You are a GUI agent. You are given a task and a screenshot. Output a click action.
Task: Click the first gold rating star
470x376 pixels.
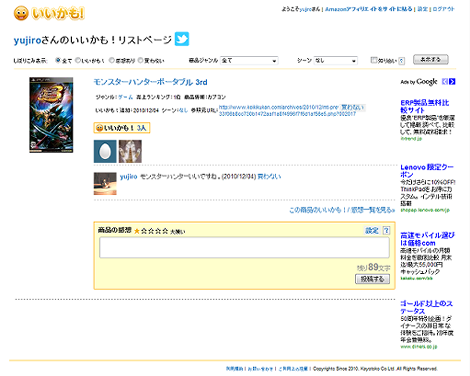[x=137, y=231]
